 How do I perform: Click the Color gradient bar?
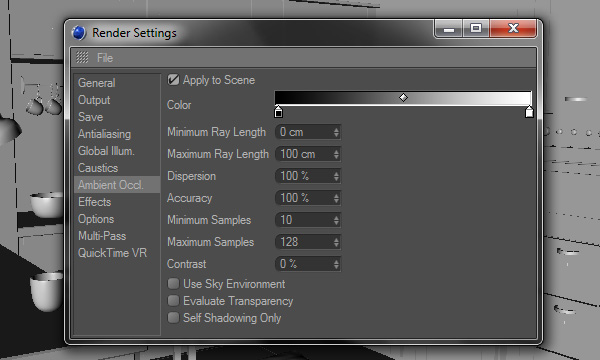tap(403, 98)
